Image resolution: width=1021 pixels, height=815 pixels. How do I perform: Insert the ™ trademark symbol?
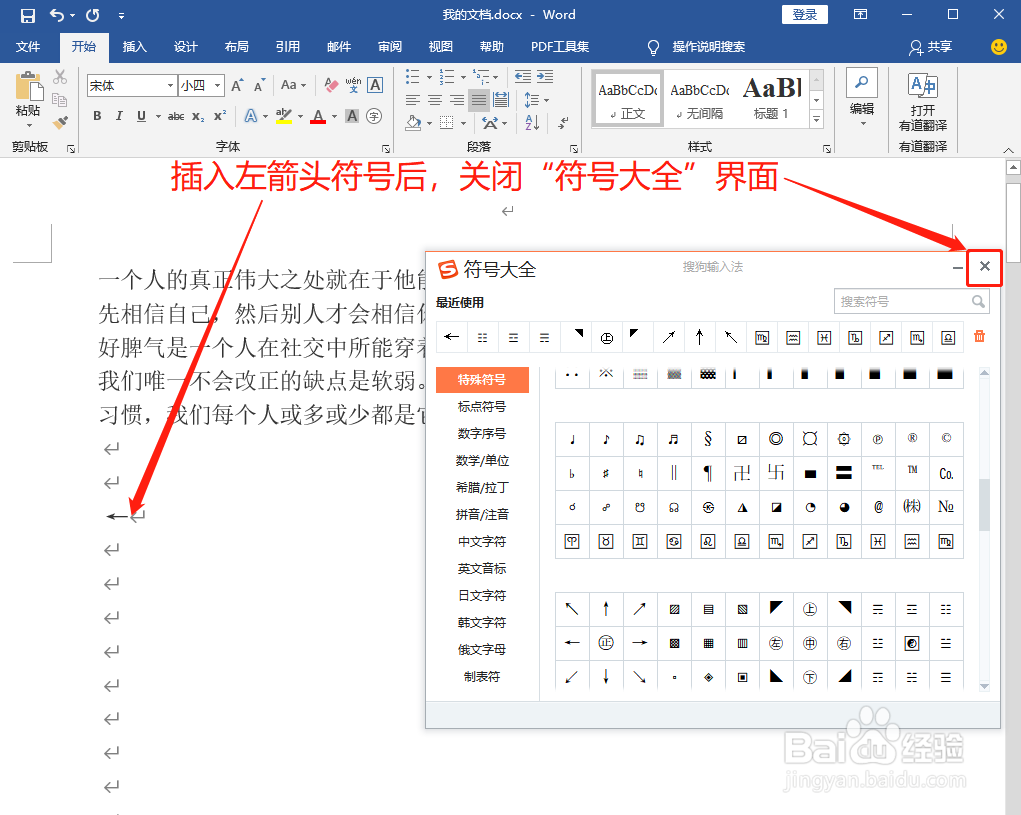click(912, 473)
